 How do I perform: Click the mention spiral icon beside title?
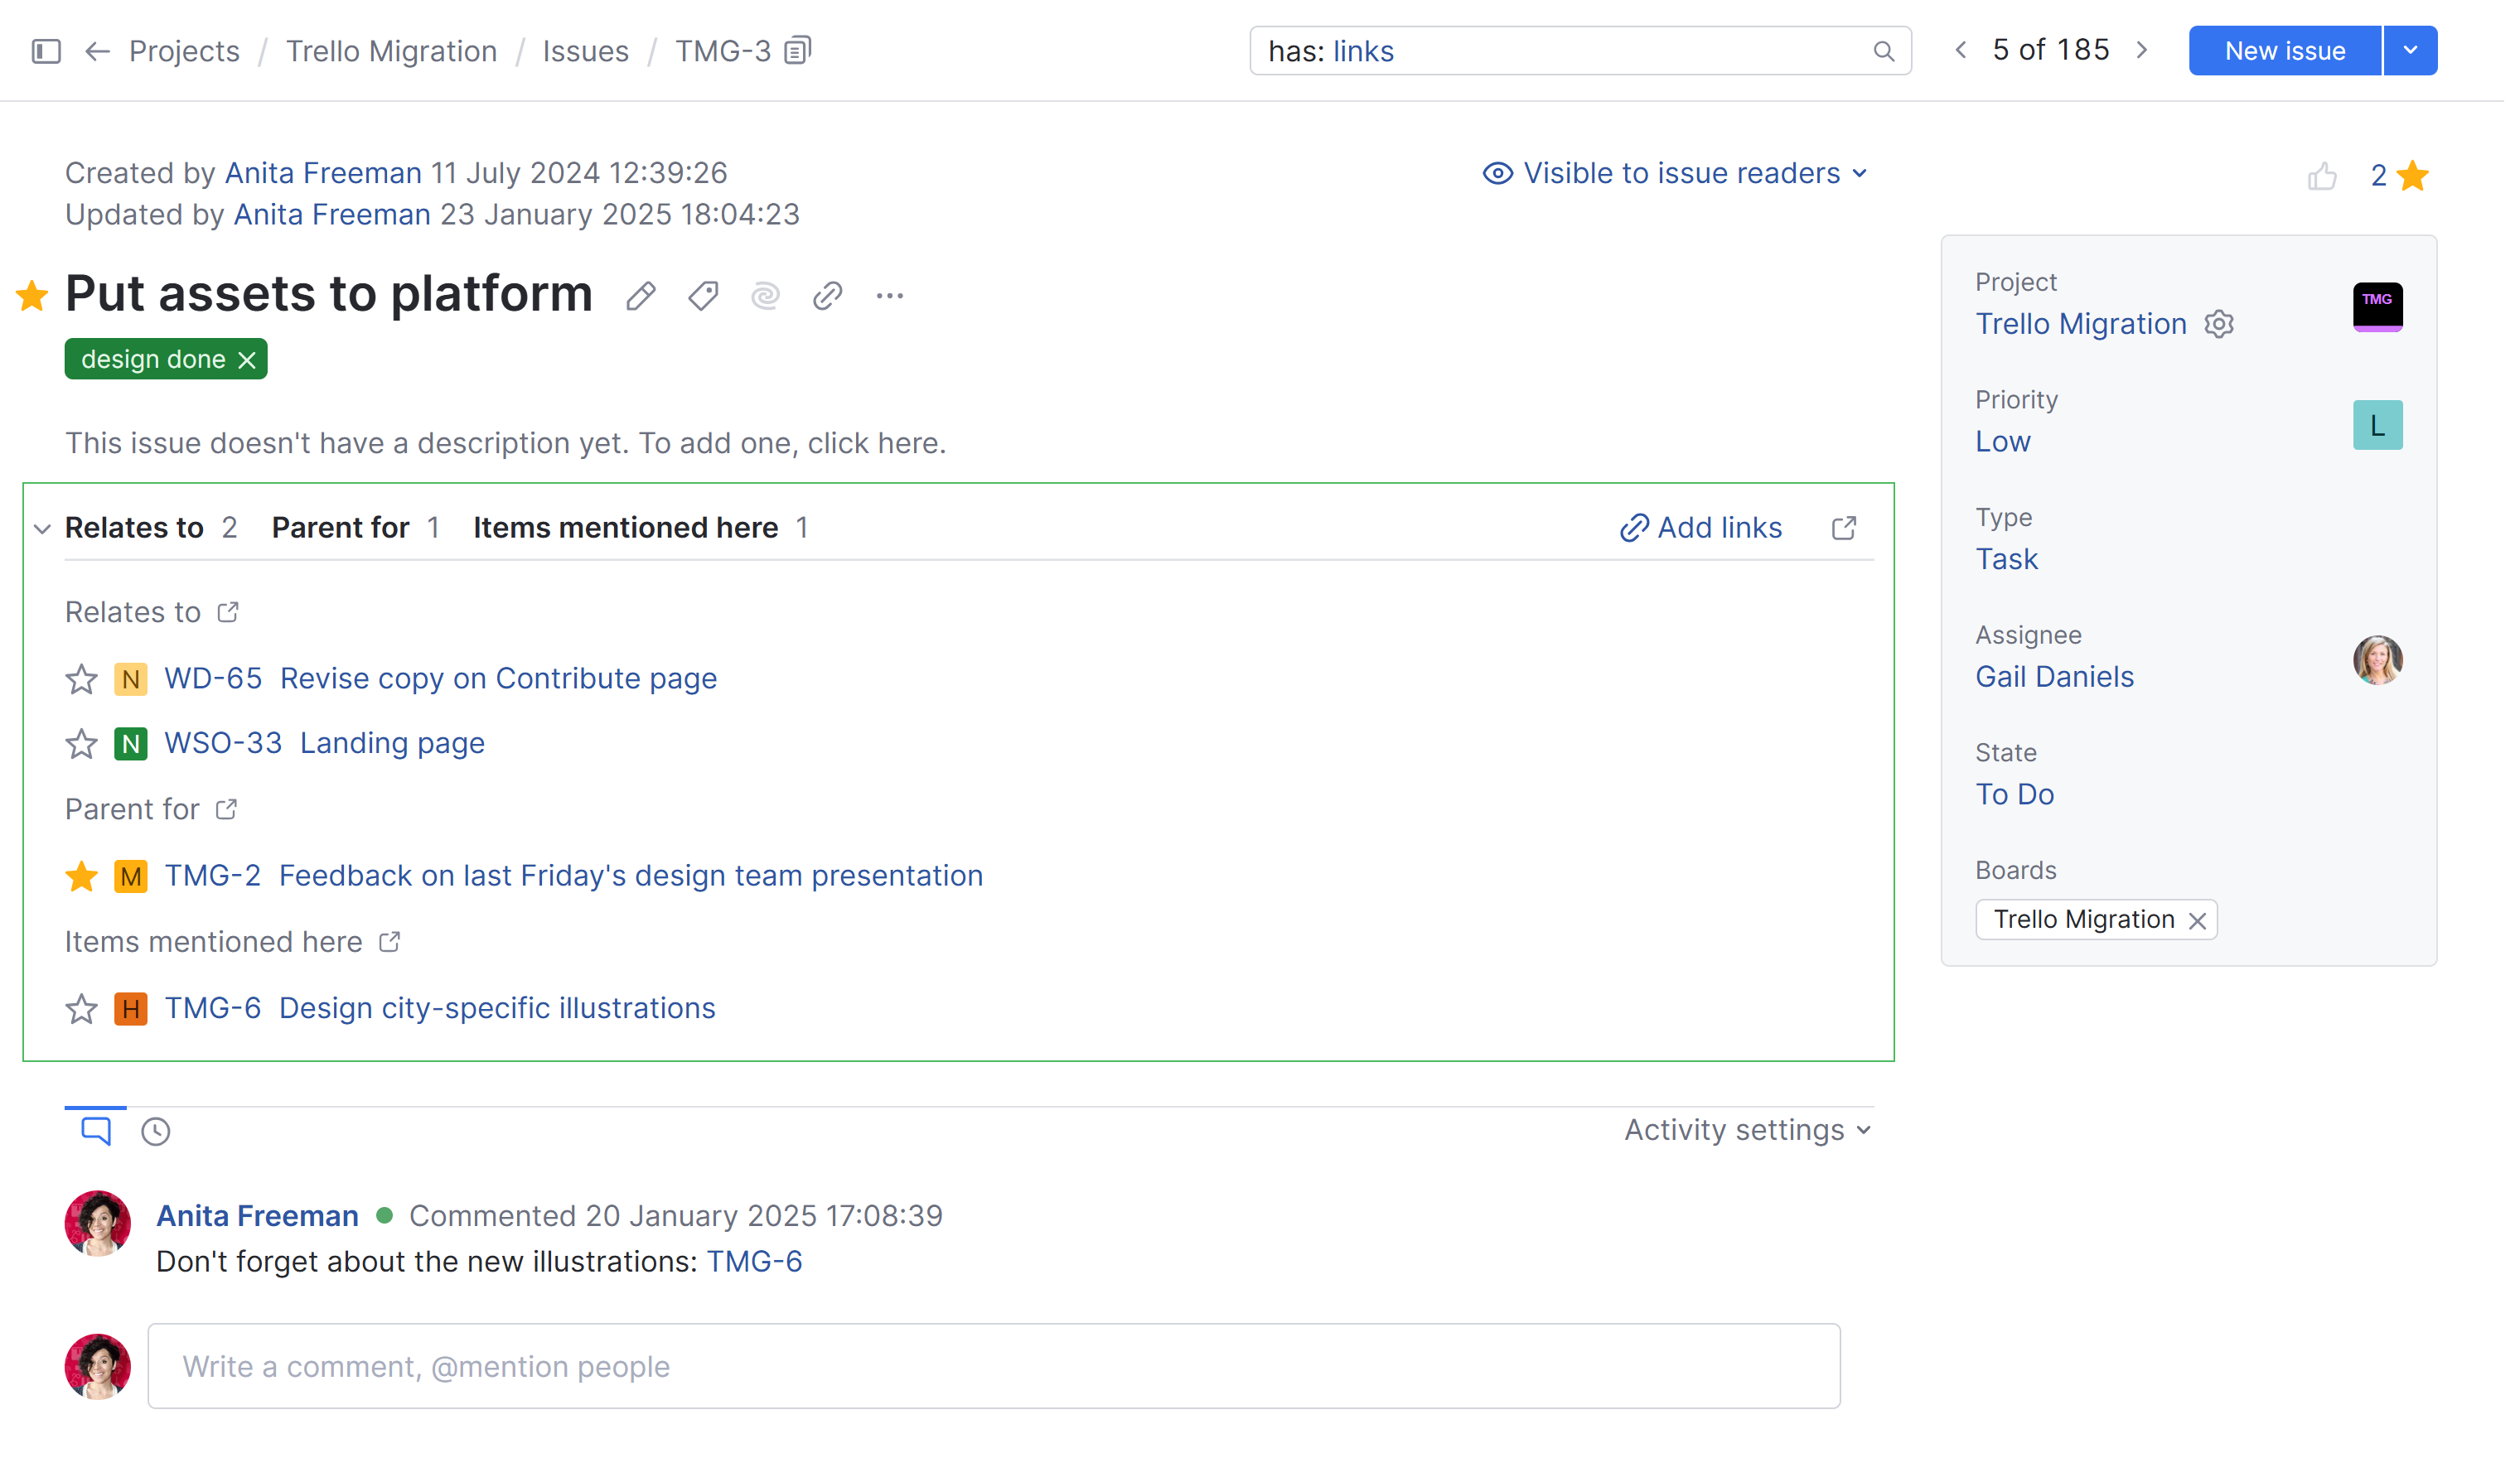pyautogui.click(x=765, y=295)
